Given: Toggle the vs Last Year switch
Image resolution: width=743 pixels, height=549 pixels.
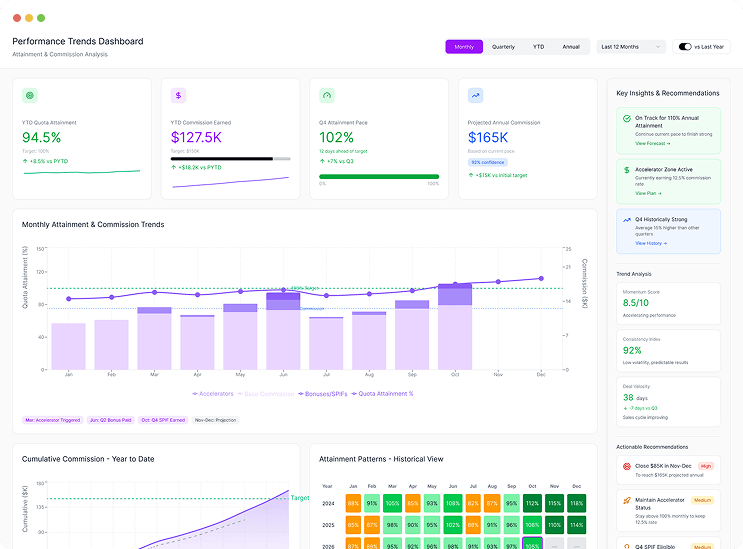Looking at the screenshot, I should pyautogui.click(x=685, y=46).
